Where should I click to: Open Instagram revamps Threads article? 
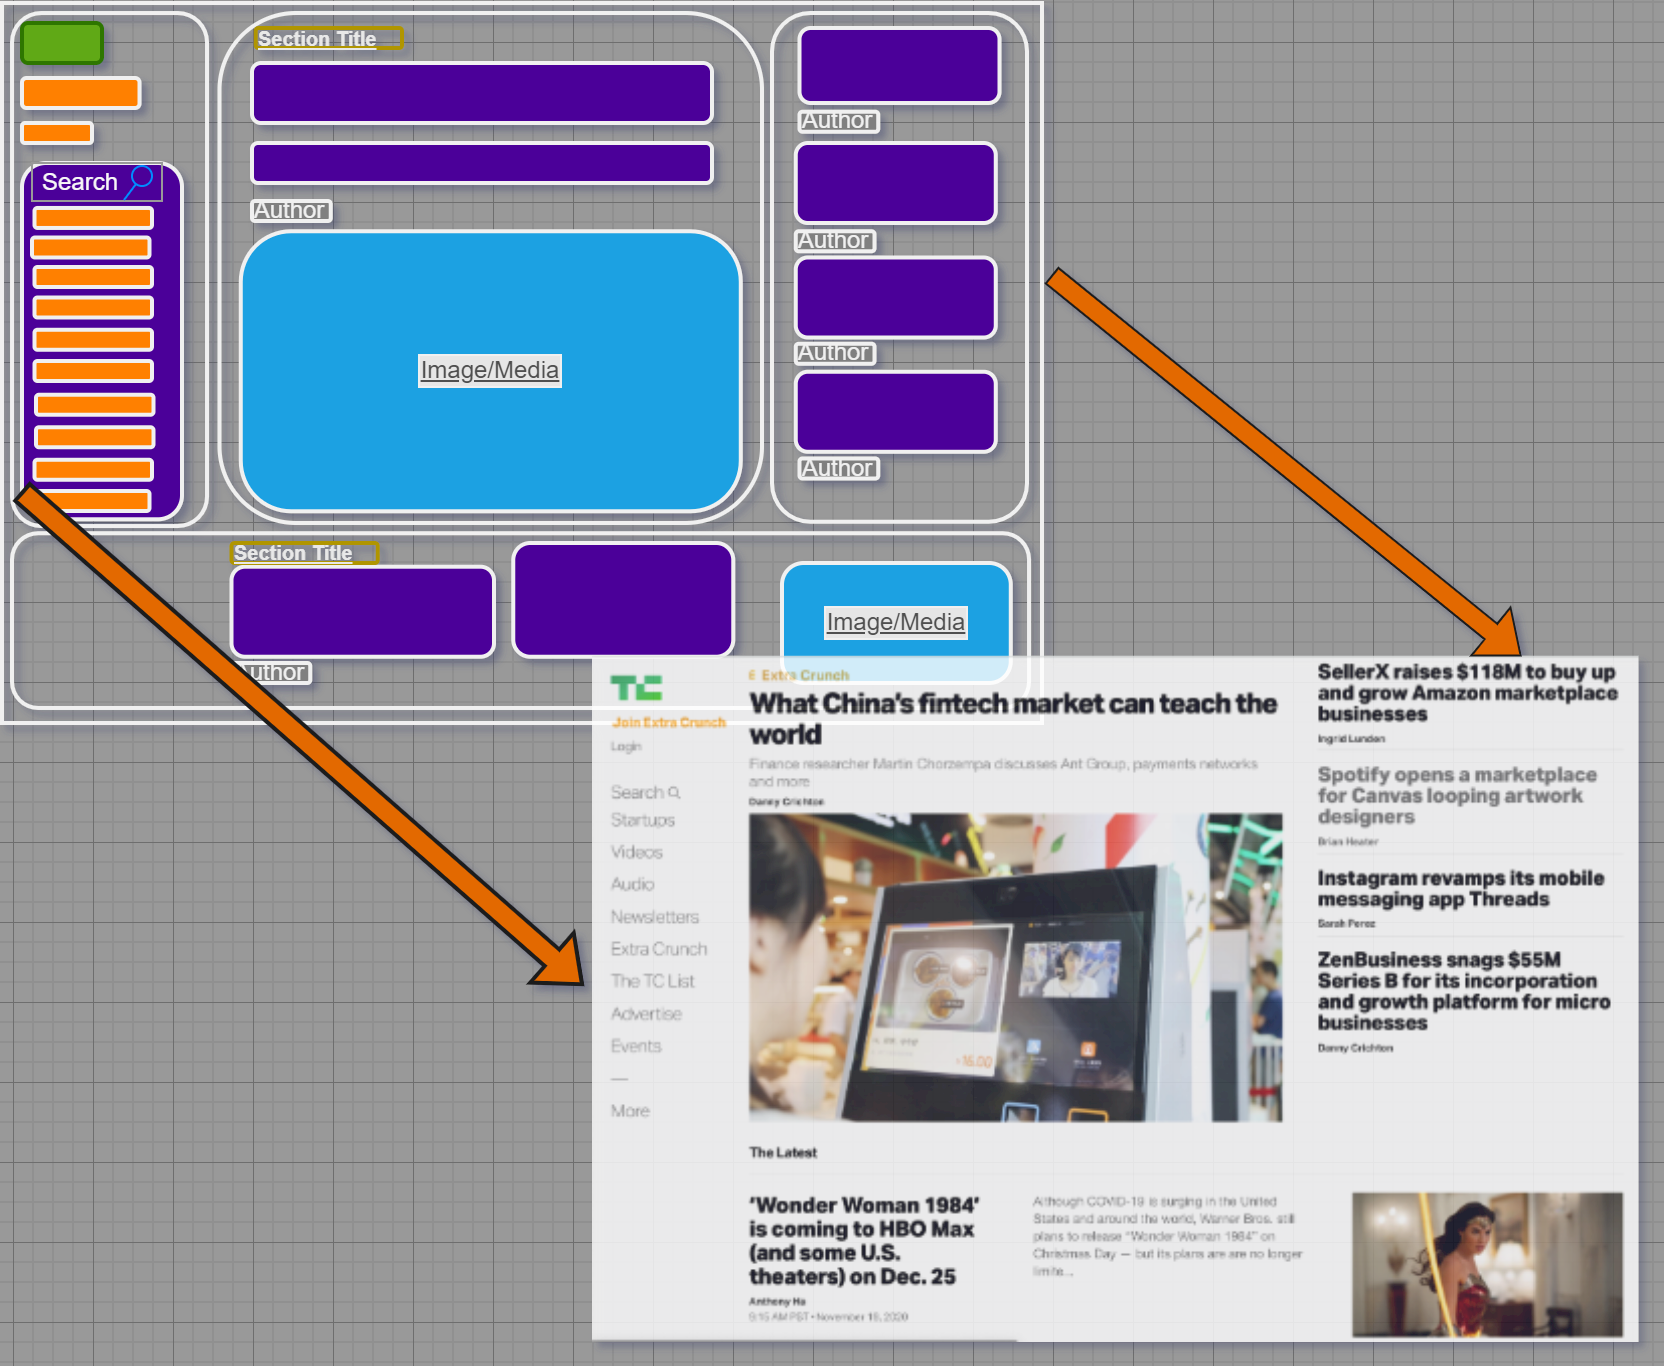coord(1460,888)
